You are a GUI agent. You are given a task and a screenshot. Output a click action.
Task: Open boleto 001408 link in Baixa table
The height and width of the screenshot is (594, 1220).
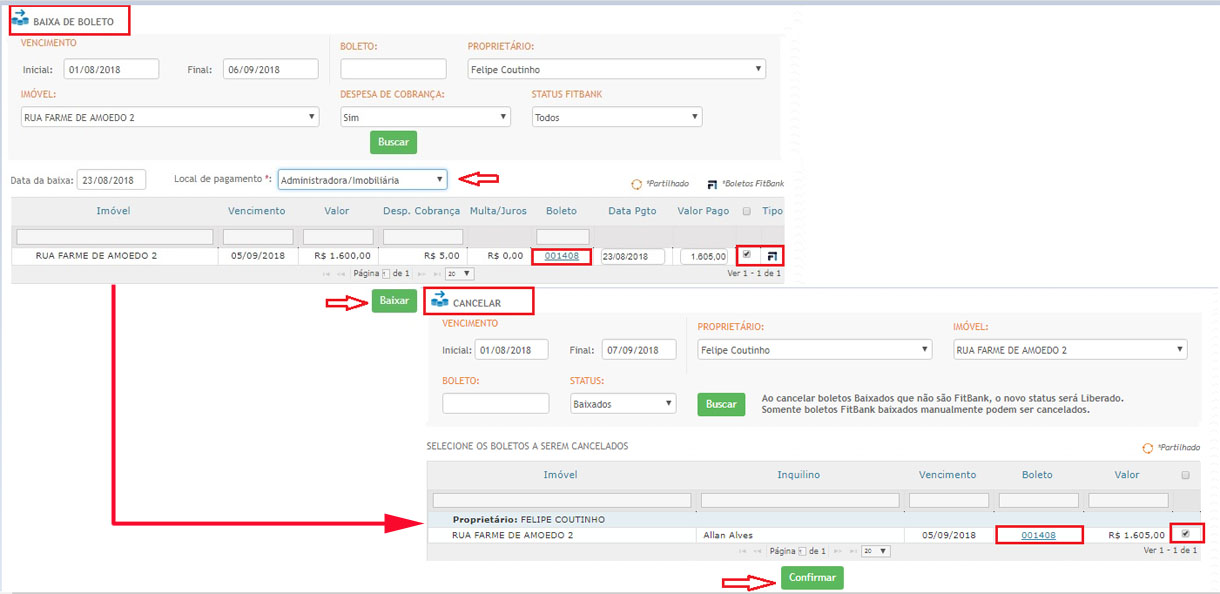coord(561,256)
